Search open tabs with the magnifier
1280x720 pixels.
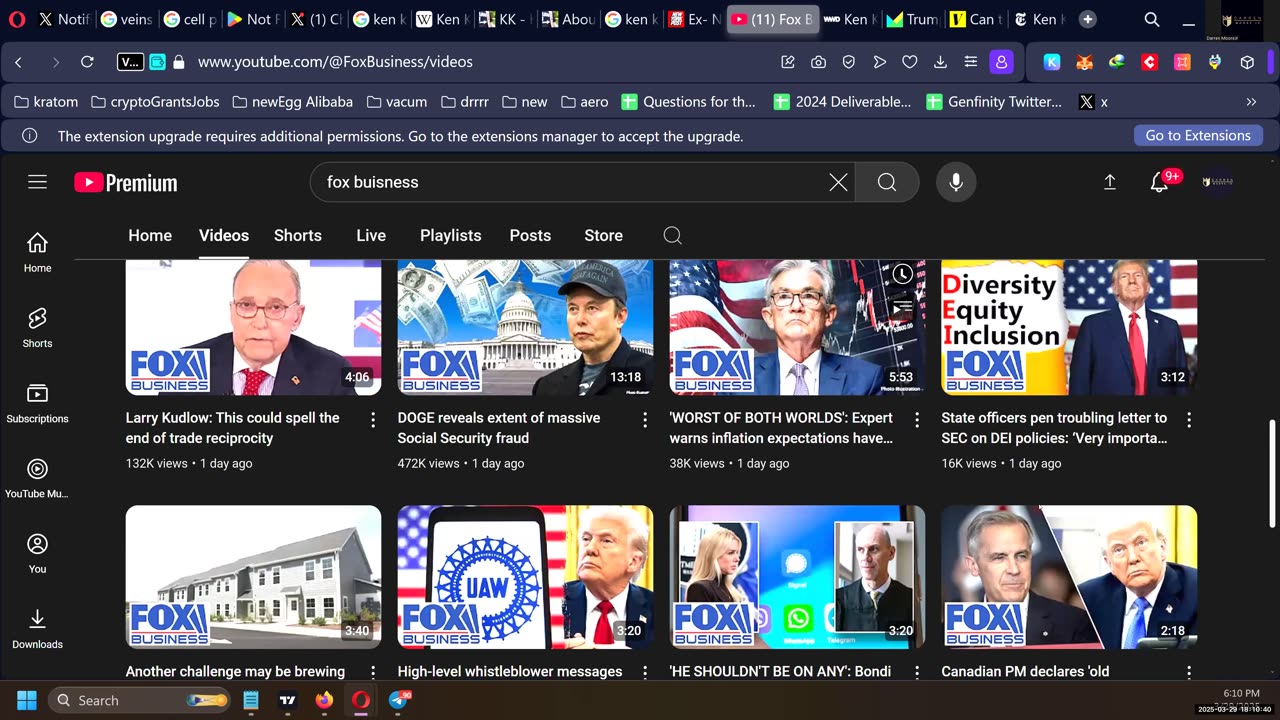pos(1152,19)
